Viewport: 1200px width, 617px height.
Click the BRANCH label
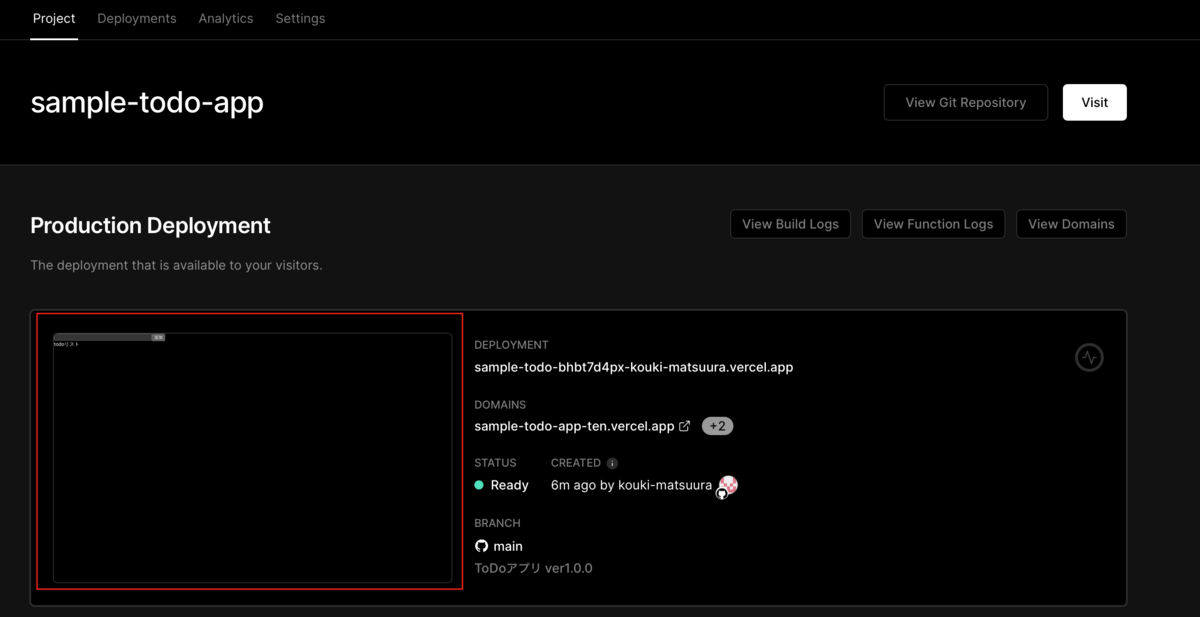coord(497,523)
